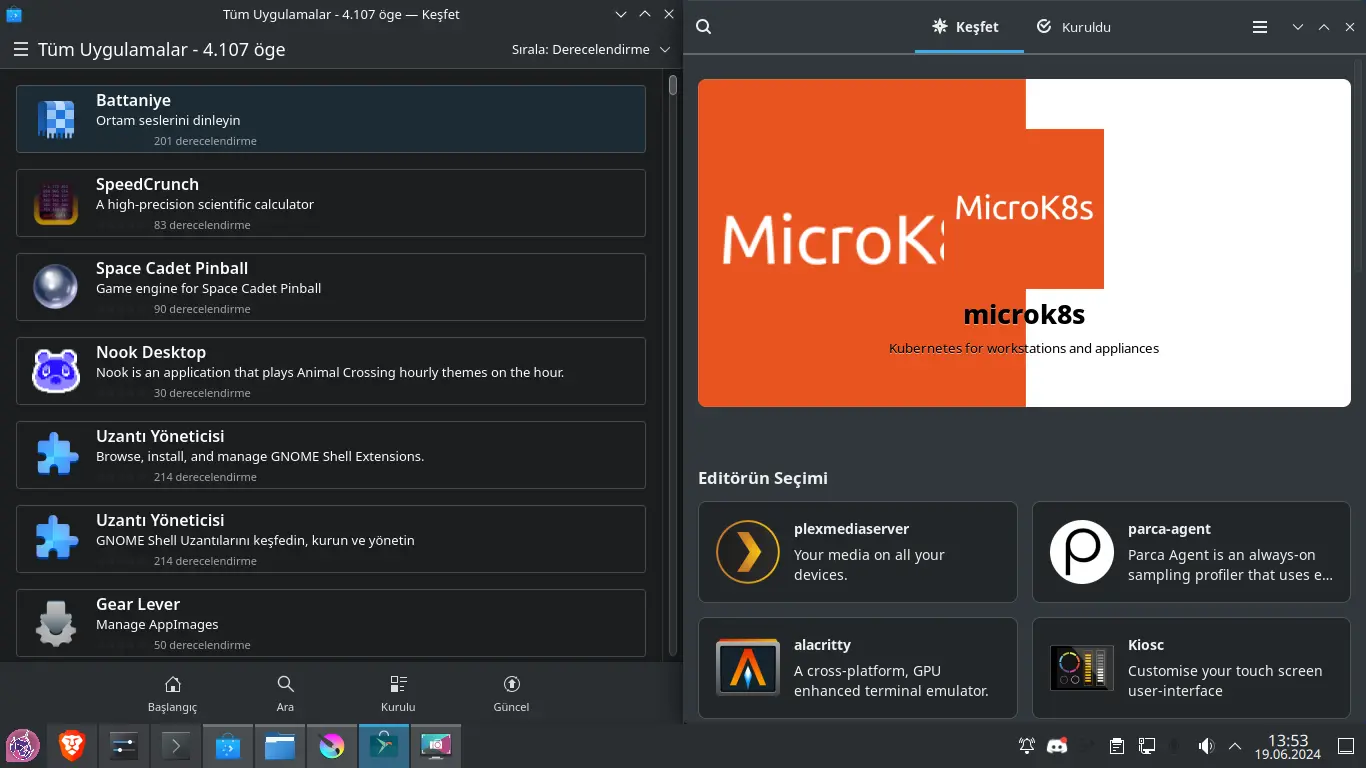Click 'Ortam seslerini dinleyin' description
This screenshot has height=768, width=1366.
coord(168,120)
